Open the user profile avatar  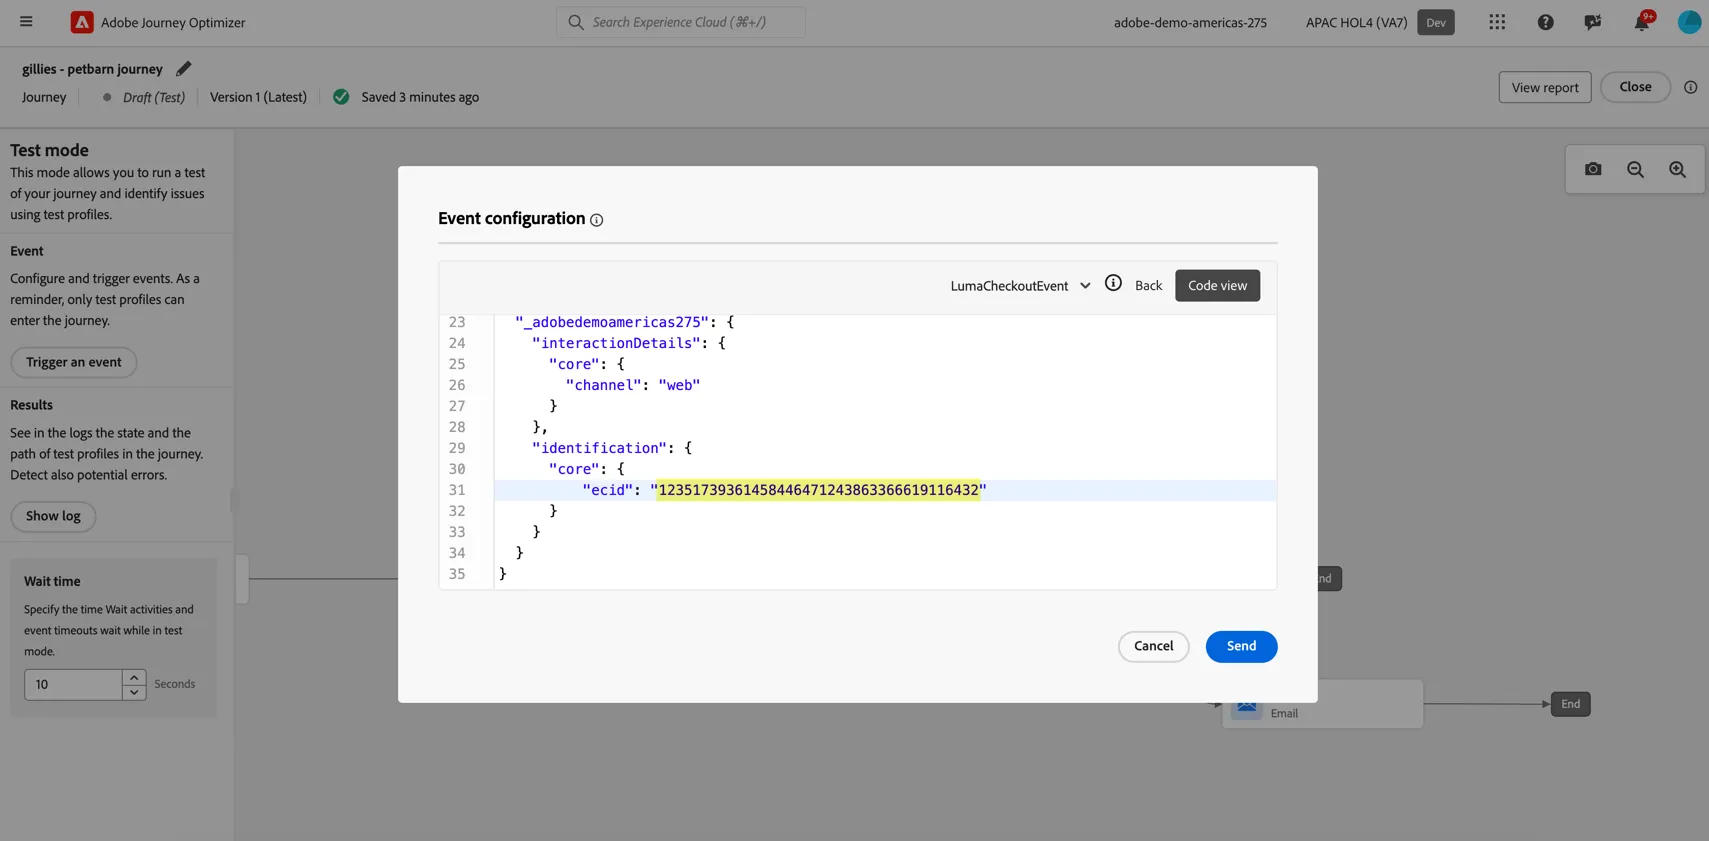pyautogui.click(x=1689, y=22)
